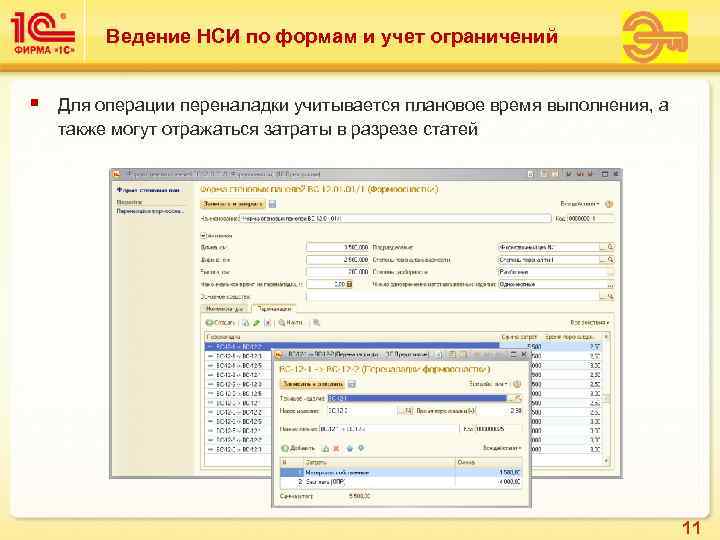Switch to the Переналадки tab
Screen dimensions: 720x540
pos(274,309)
